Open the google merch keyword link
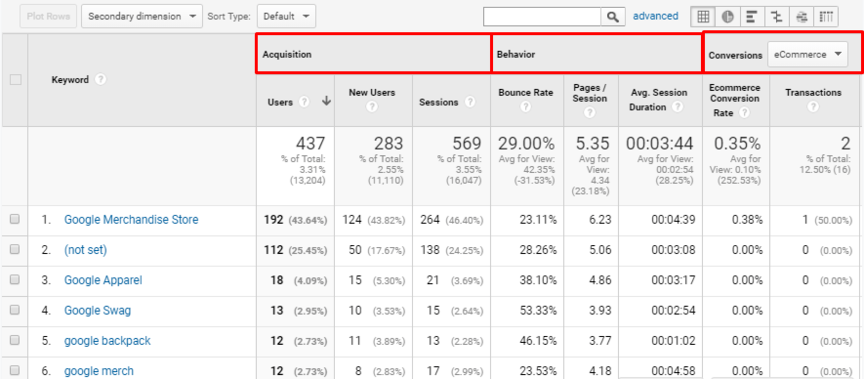The image size is (864, 379). tap(99, 371)
